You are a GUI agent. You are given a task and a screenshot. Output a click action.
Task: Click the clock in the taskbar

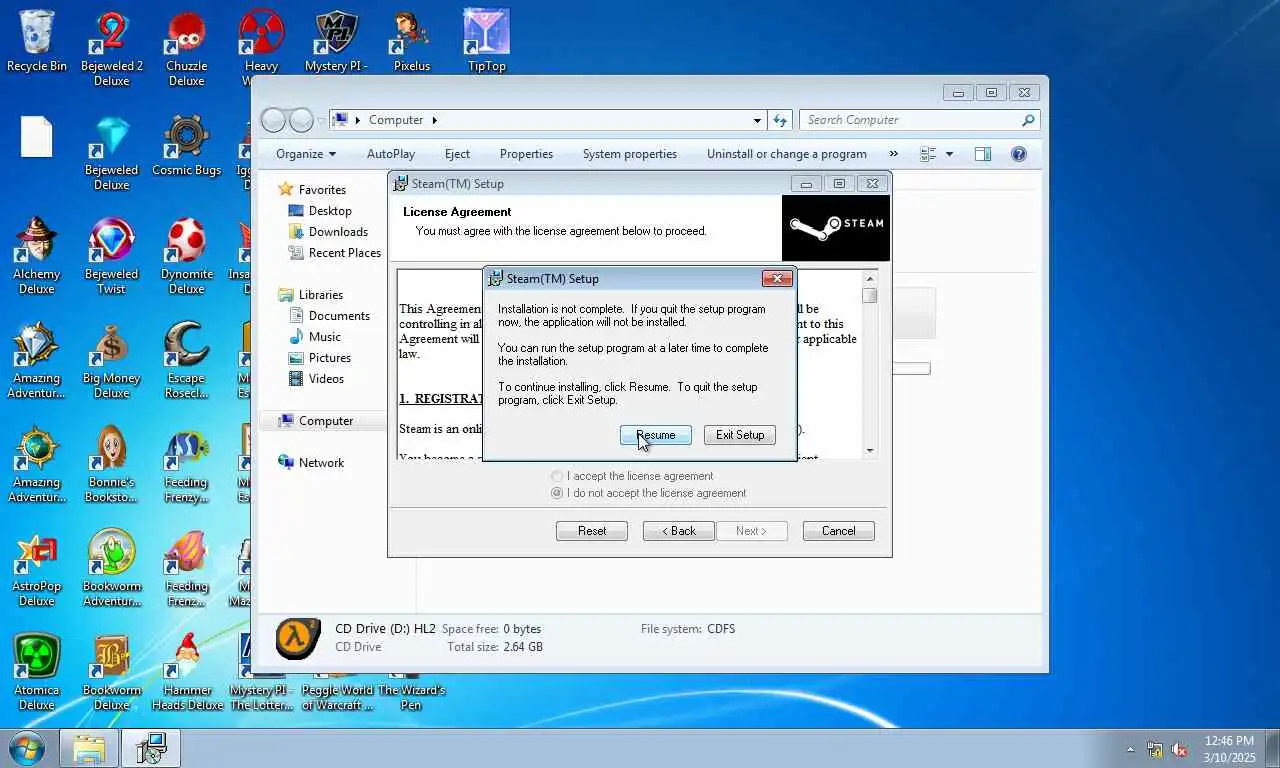1229,749
